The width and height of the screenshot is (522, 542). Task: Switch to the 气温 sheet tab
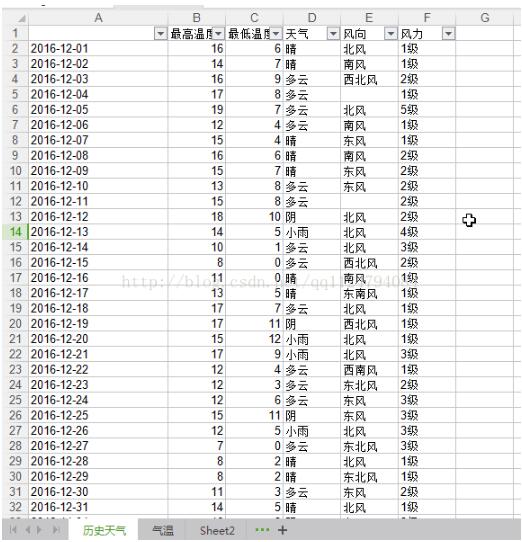click(x=162, y=530)
